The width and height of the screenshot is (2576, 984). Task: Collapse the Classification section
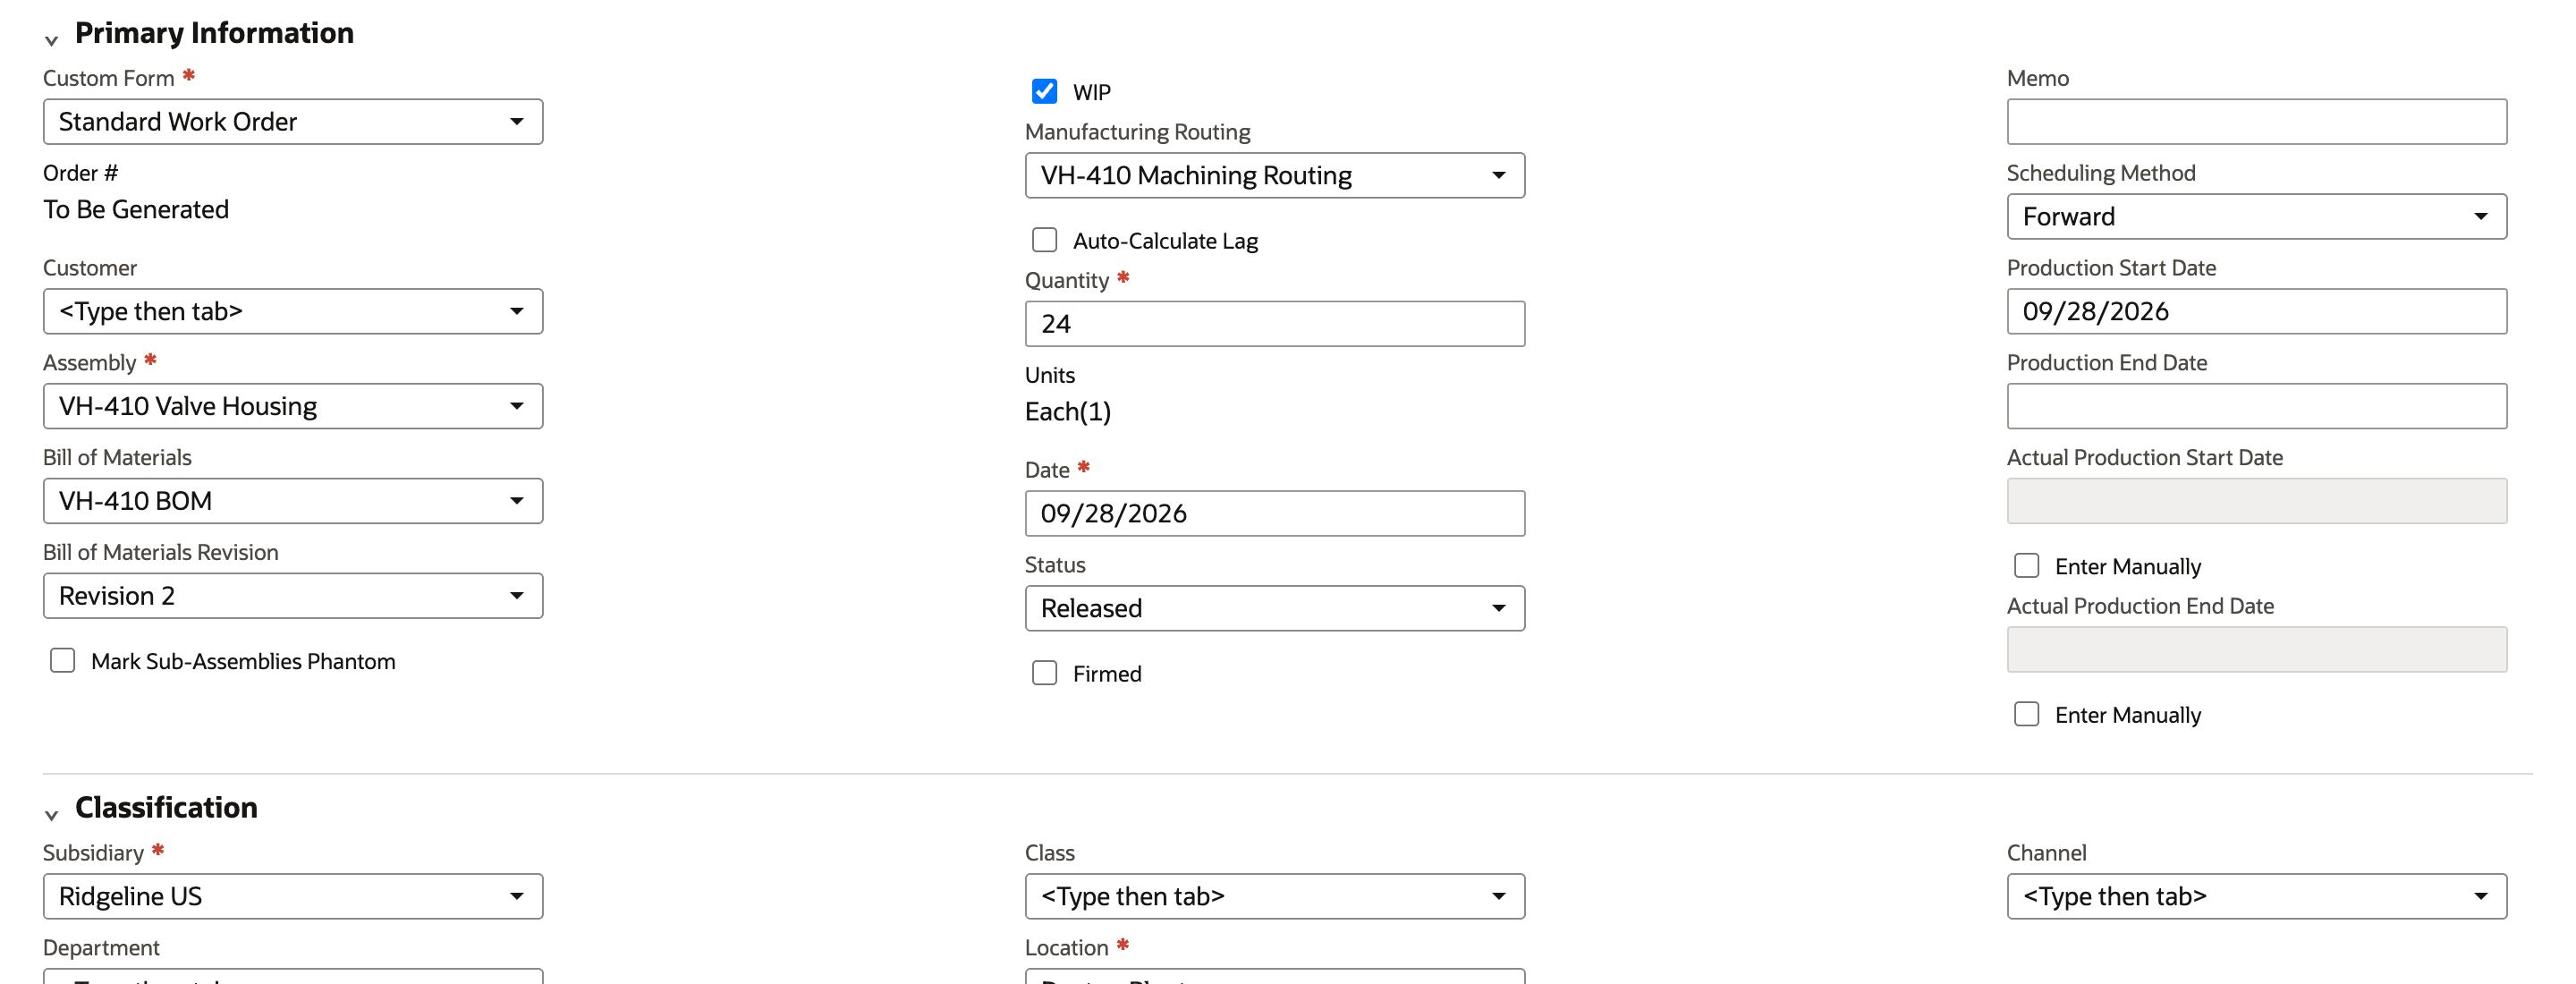point(51,815)
